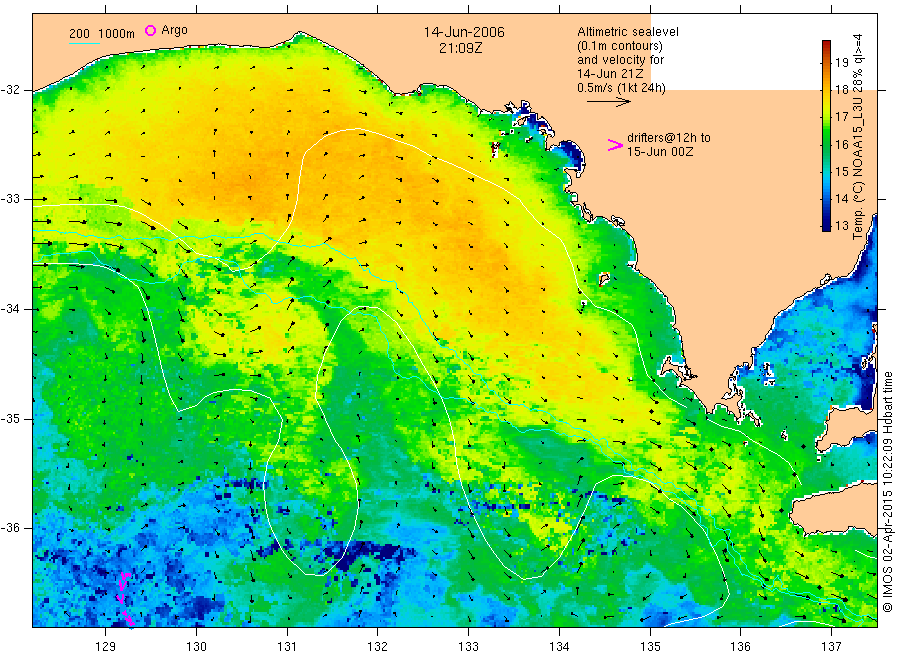This screenshot has width=900, height=660.
Task: Click the magenta drifter arrowhead legend symbol
Action: coord(615,145)
